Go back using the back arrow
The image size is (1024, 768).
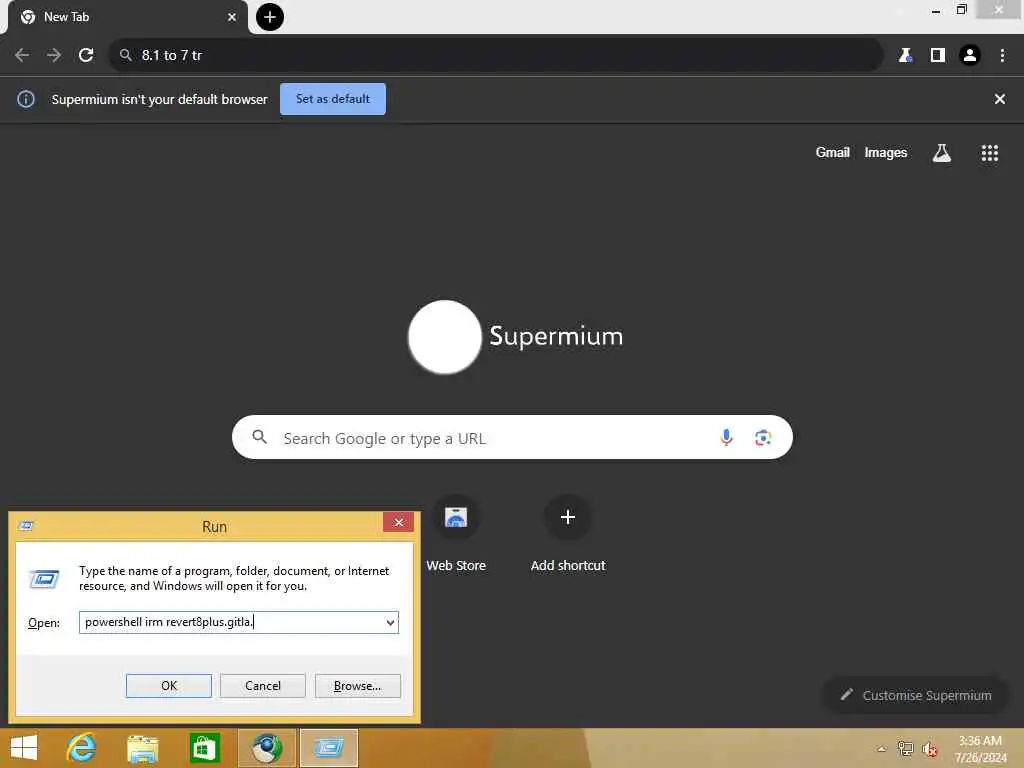pyautogui.click(x=22, y=55)
